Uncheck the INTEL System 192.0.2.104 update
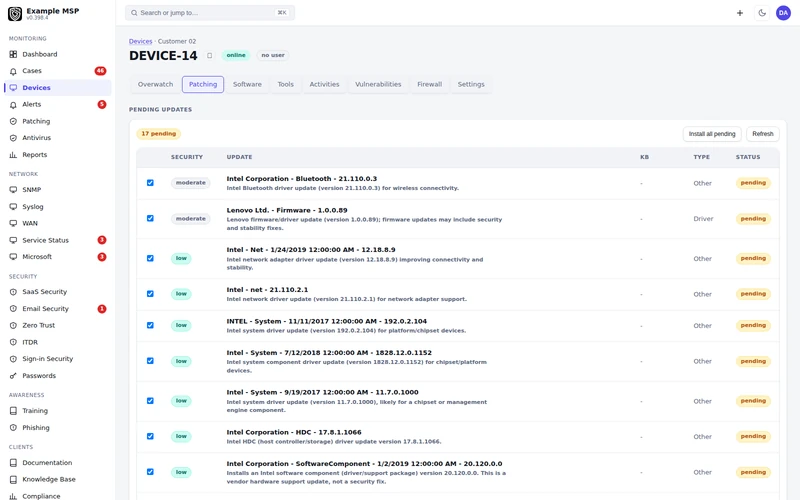This screenshot has height=500, width=800. 150,325
